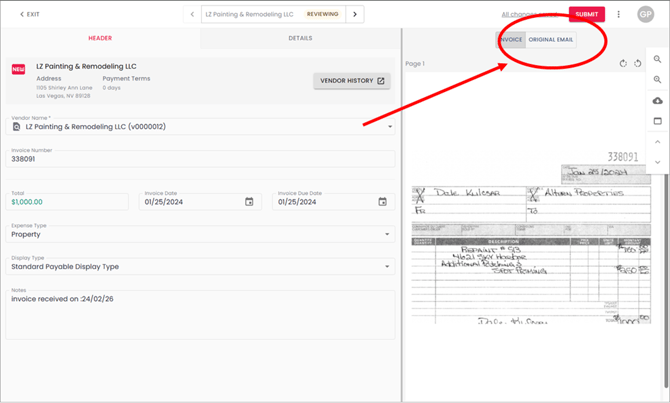Select the Header tab

pos(100,38)
